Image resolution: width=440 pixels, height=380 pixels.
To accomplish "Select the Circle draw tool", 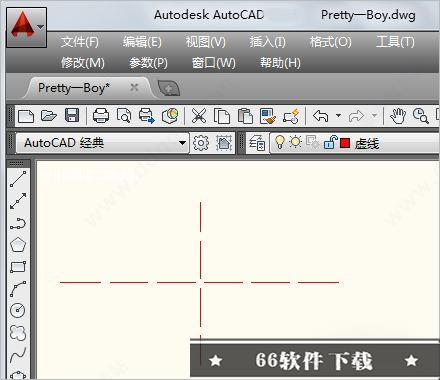I will [x=18, y=310].
